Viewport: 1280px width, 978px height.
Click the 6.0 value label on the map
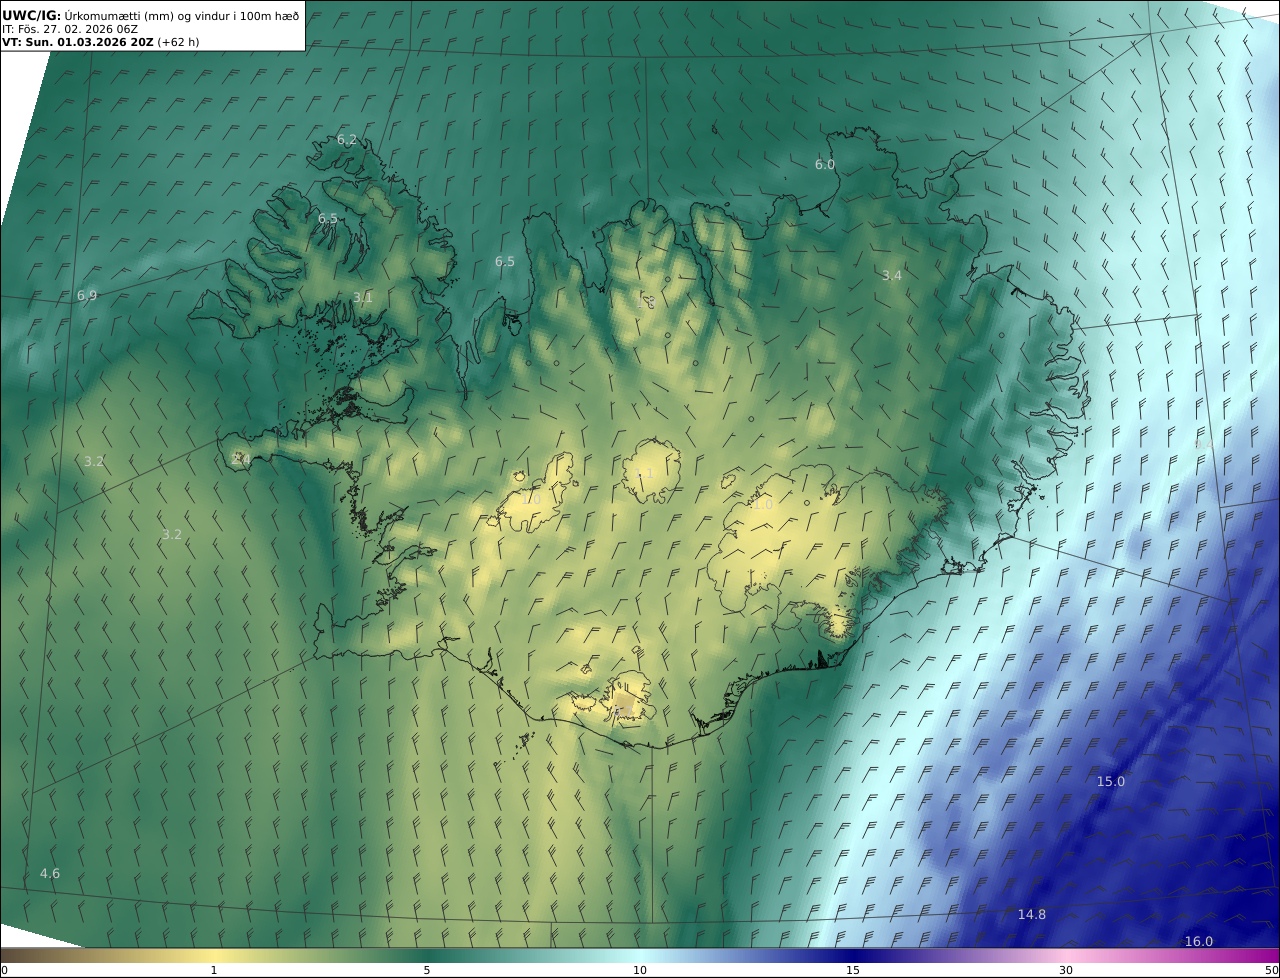pyautogui.click(x=825, y=165)
